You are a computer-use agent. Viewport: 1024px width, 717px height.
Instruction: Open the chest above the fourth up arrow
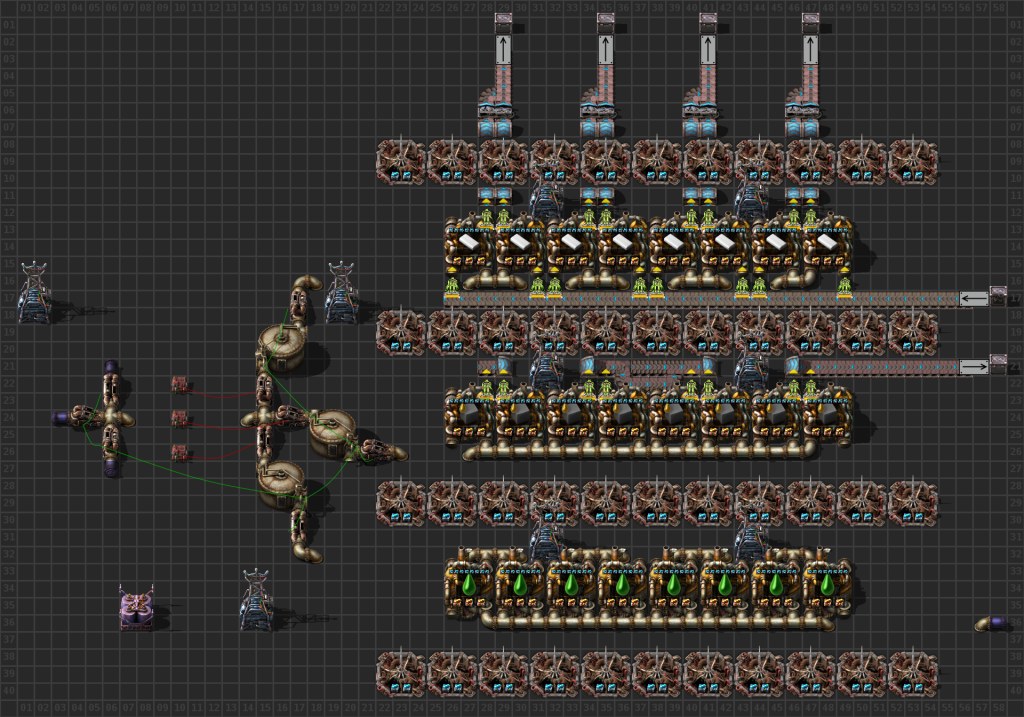810,24
